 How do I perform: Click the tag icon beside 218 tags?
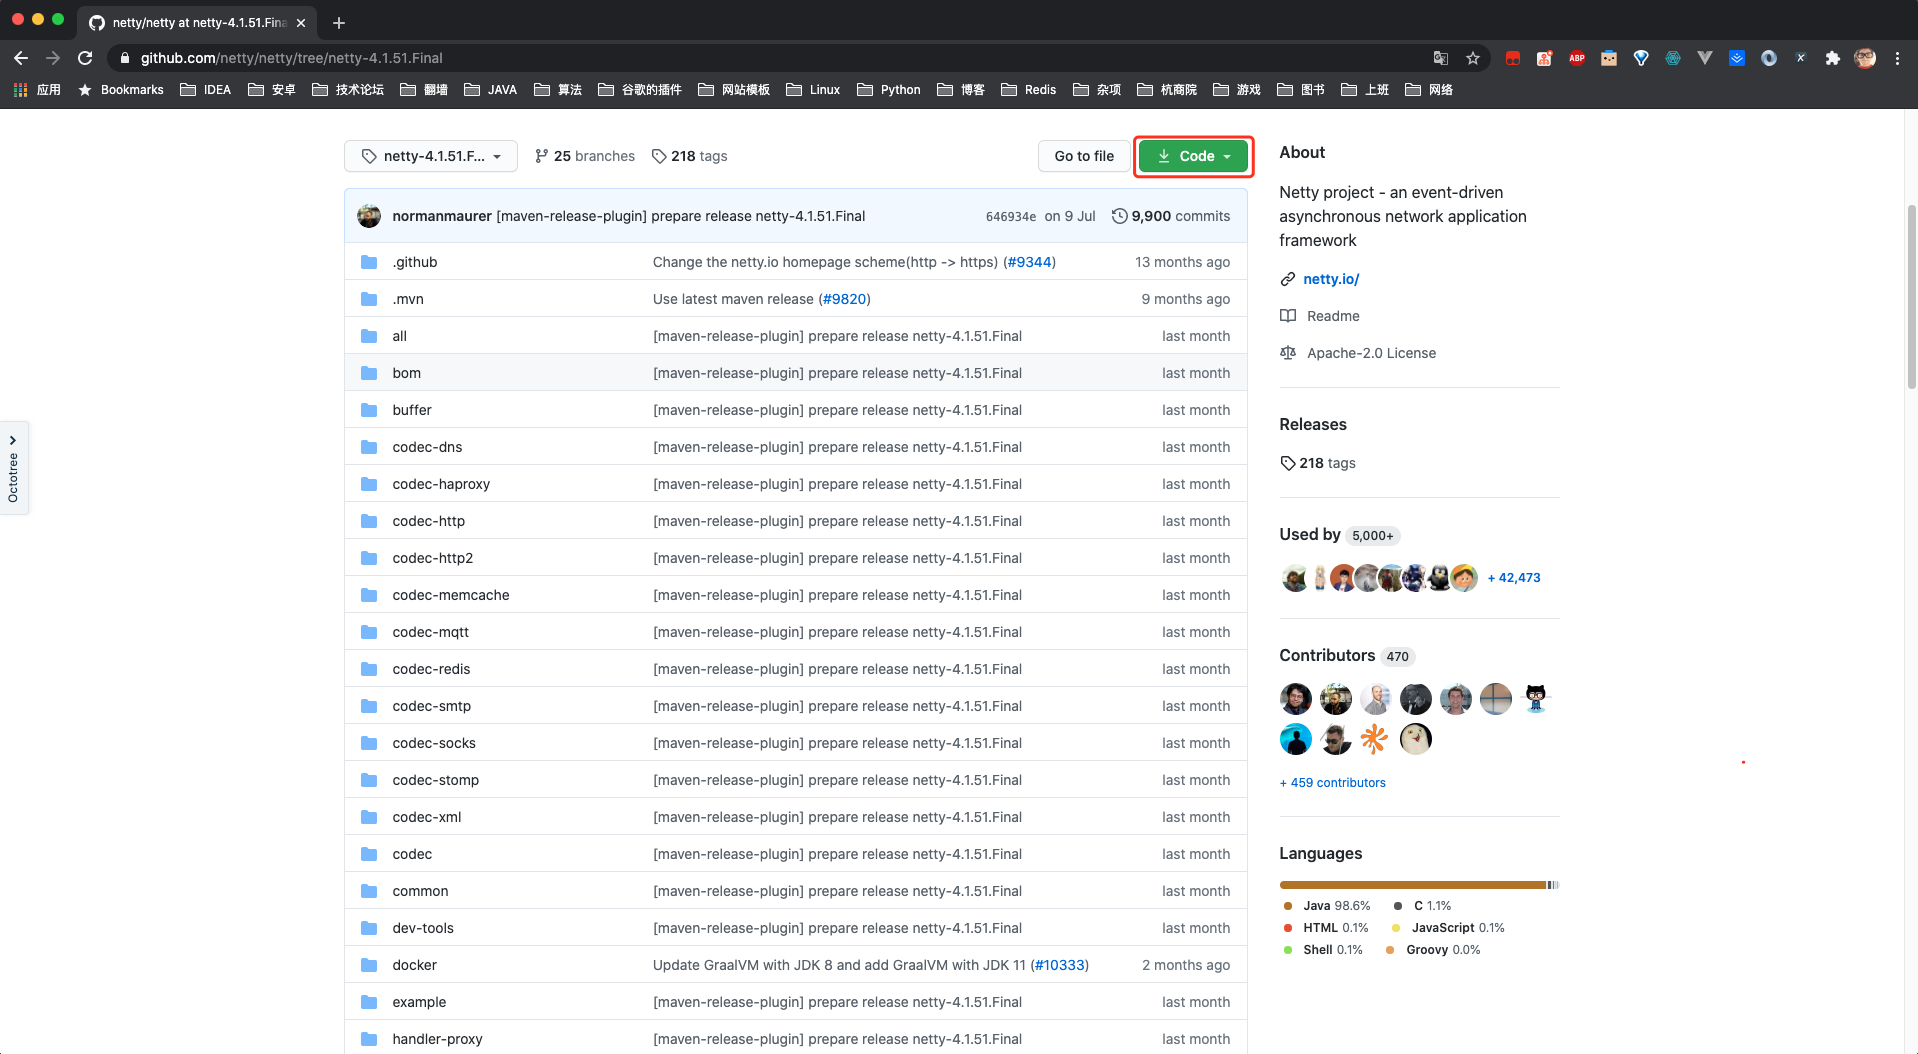(x=660, y=156)
